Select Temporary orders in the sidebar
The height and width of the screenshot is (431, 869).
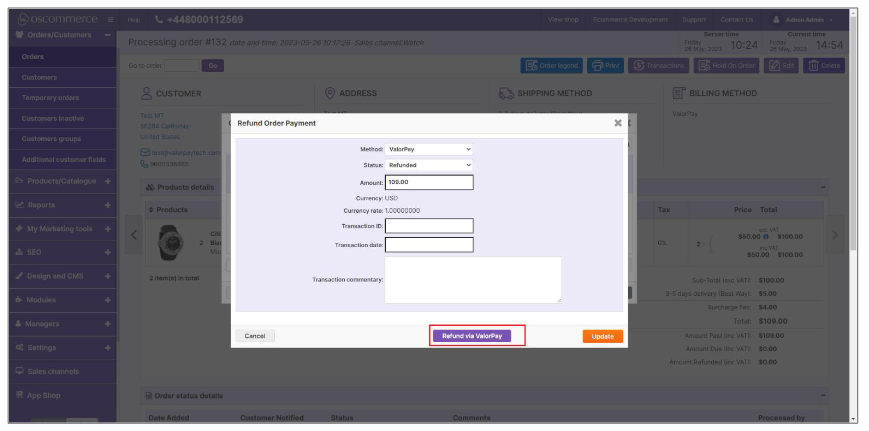63,98
